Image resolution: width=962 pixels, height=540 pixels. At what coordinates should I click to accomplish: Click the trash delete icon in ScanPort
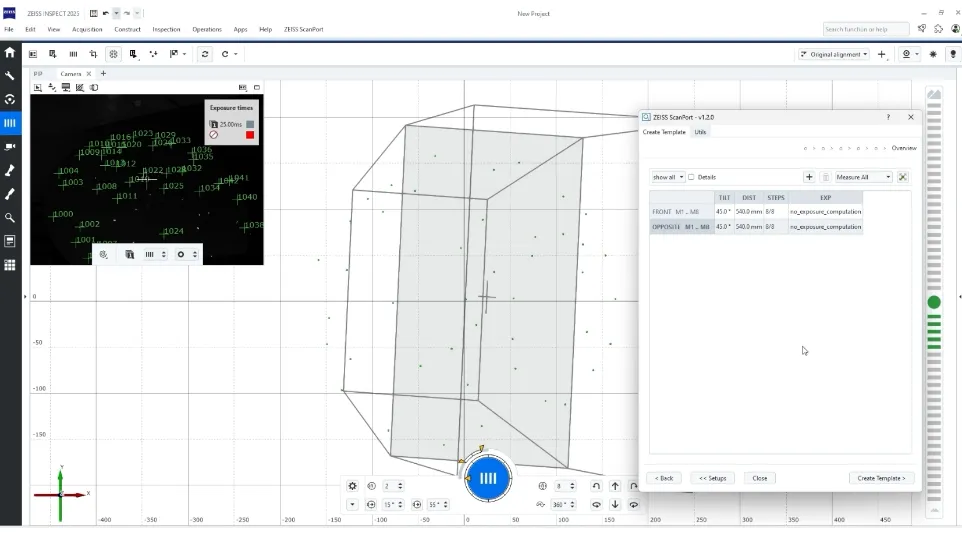coord(826,177)
